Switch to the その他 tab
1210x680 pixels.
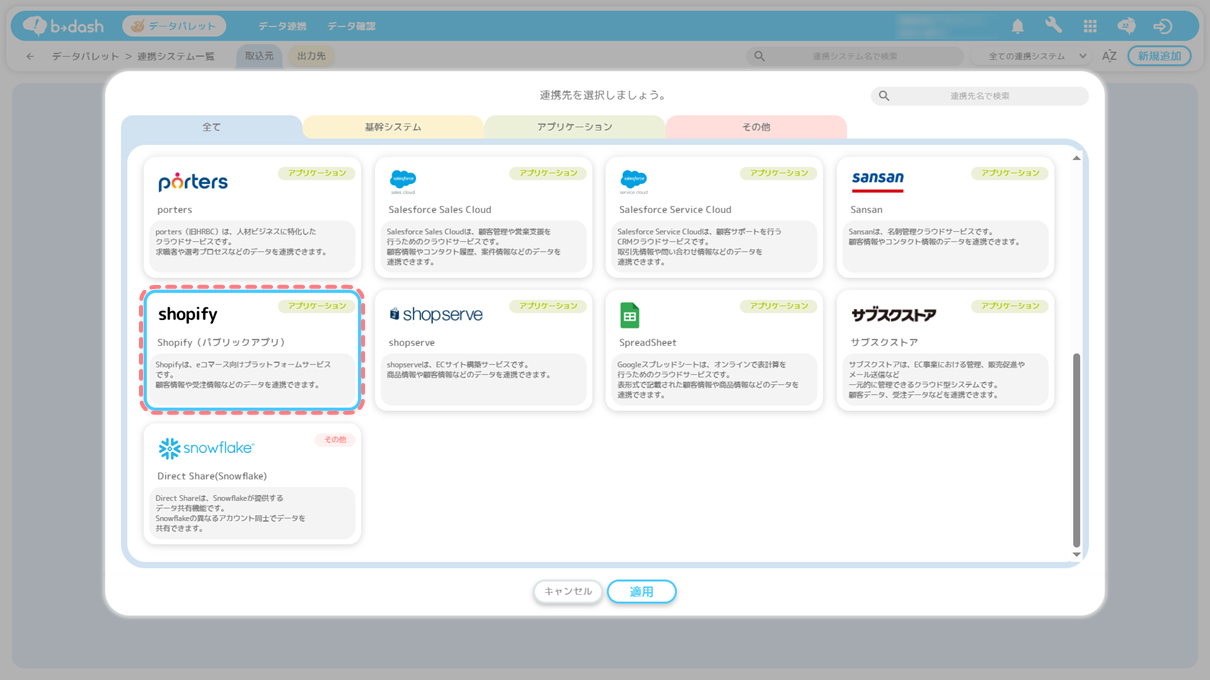pyautogui.click(x=756, y=127)
